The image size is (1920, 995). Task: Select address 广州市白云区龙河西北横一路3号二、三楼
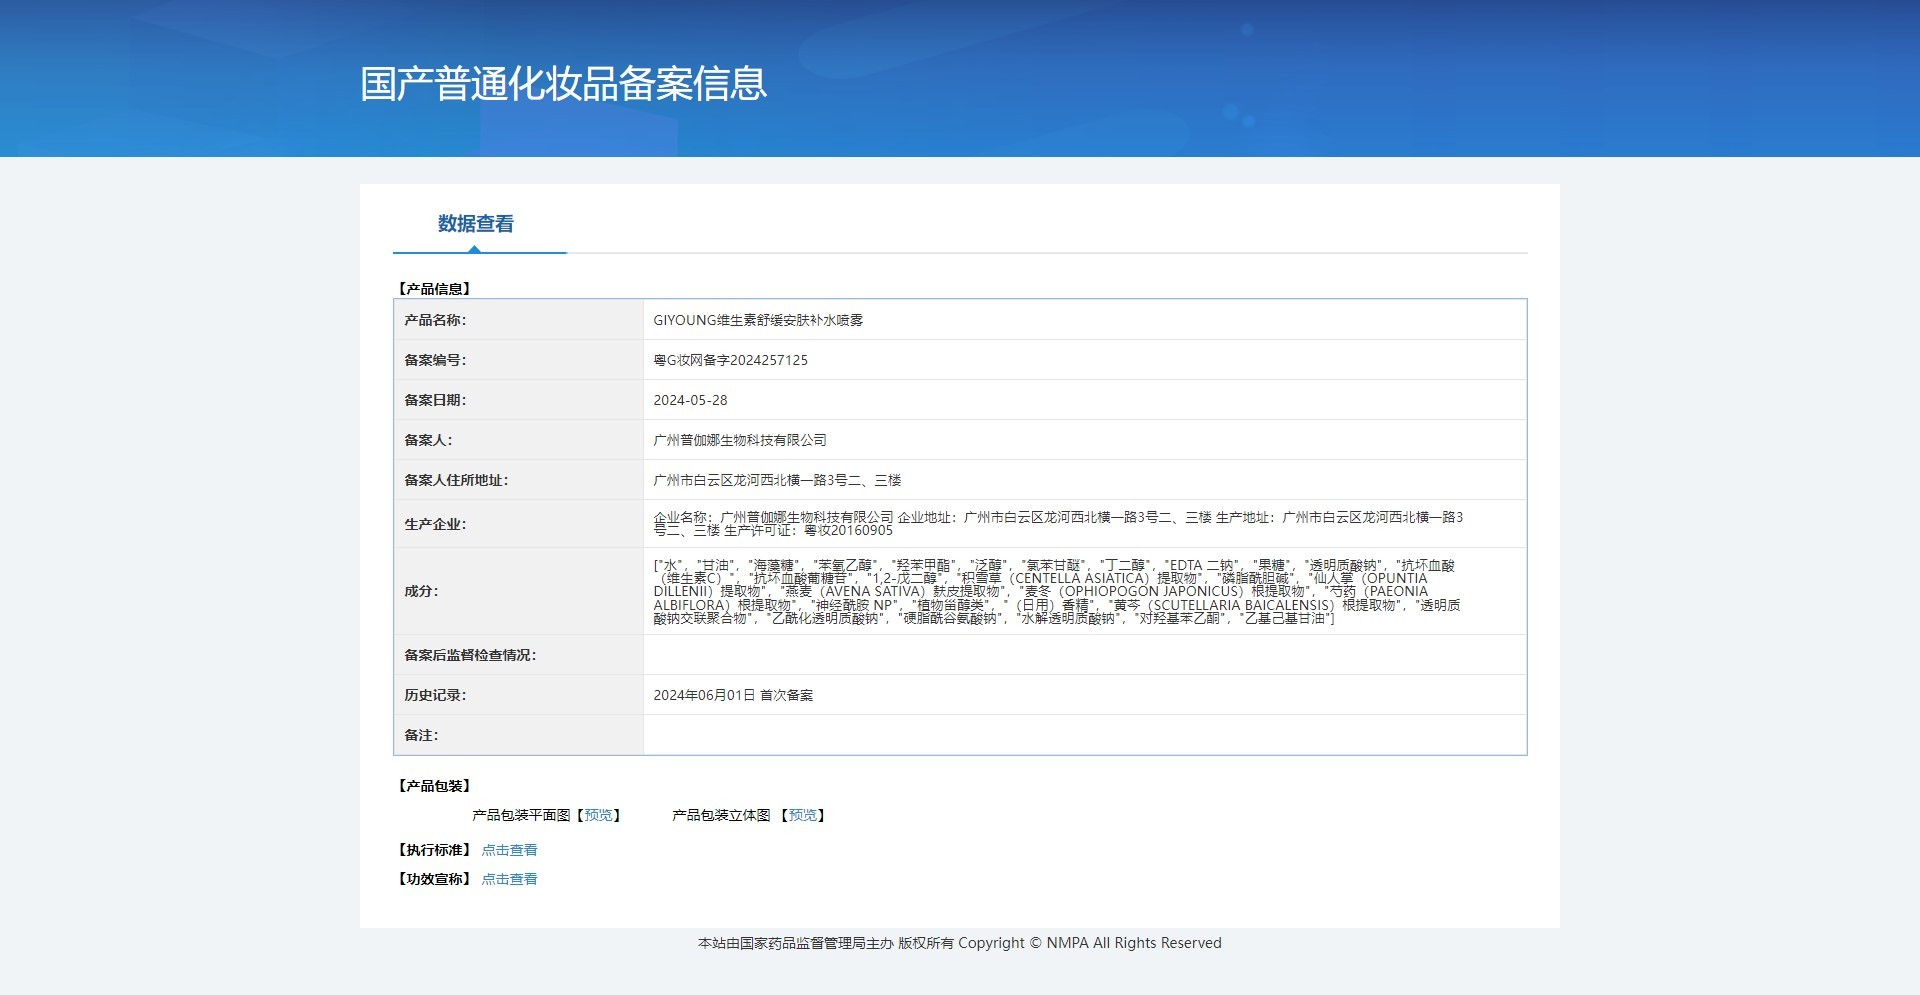(x=777, y=480)
